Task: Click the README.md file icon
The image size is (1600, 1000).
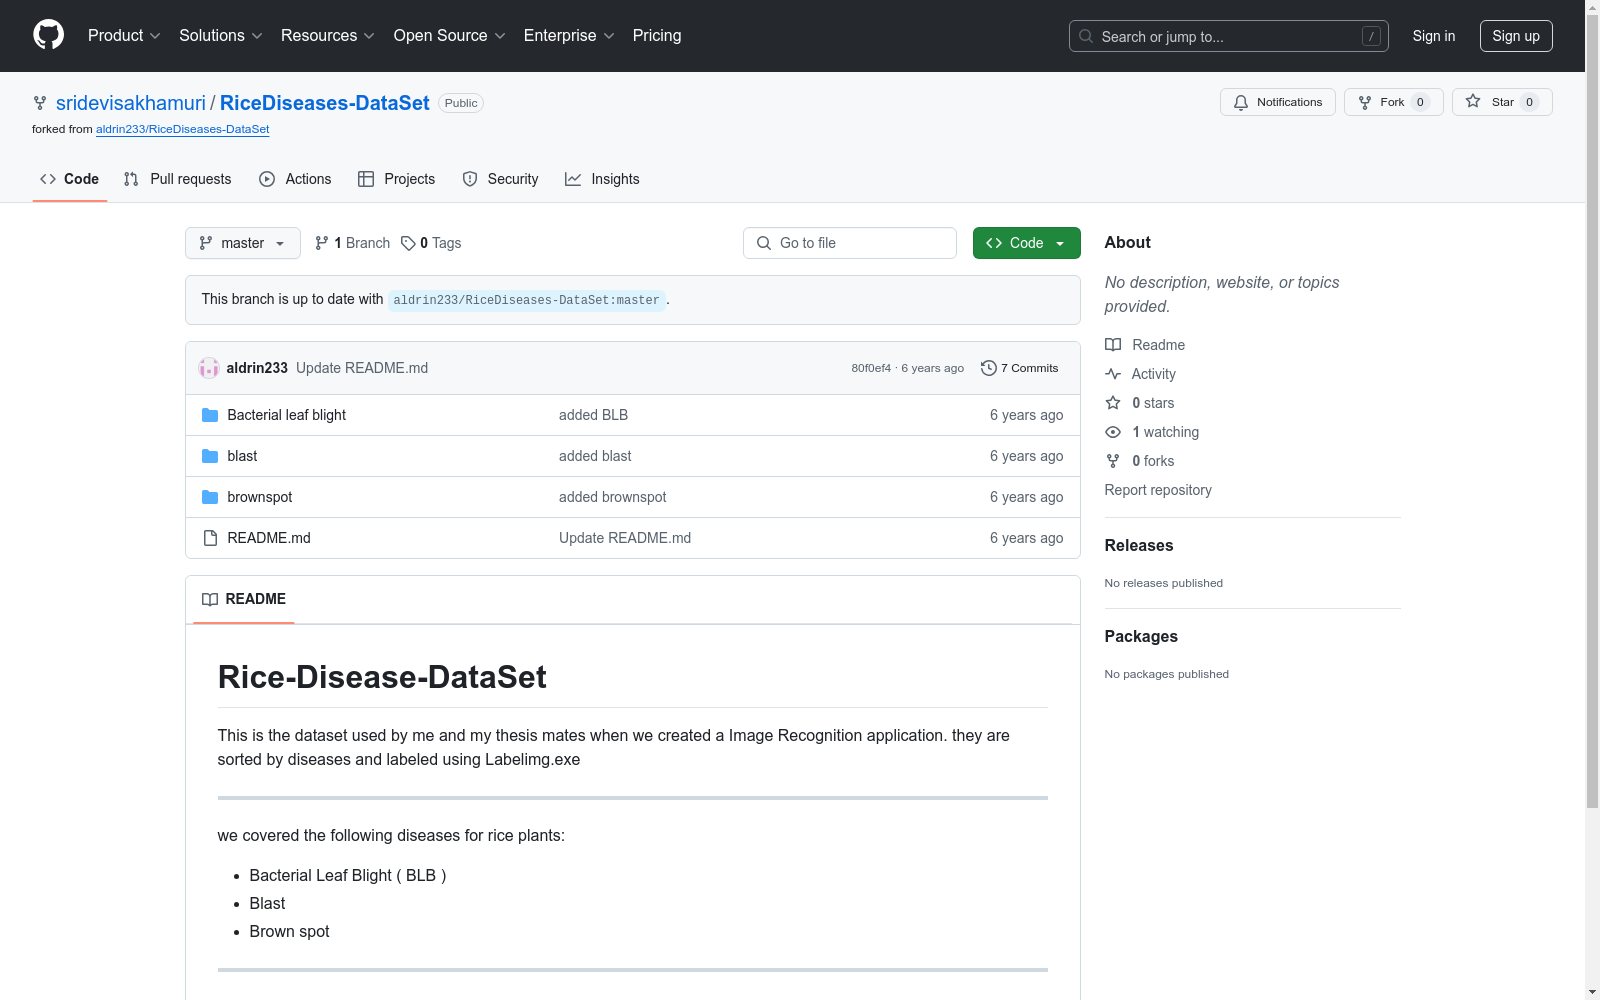Action: coord(210,538)
